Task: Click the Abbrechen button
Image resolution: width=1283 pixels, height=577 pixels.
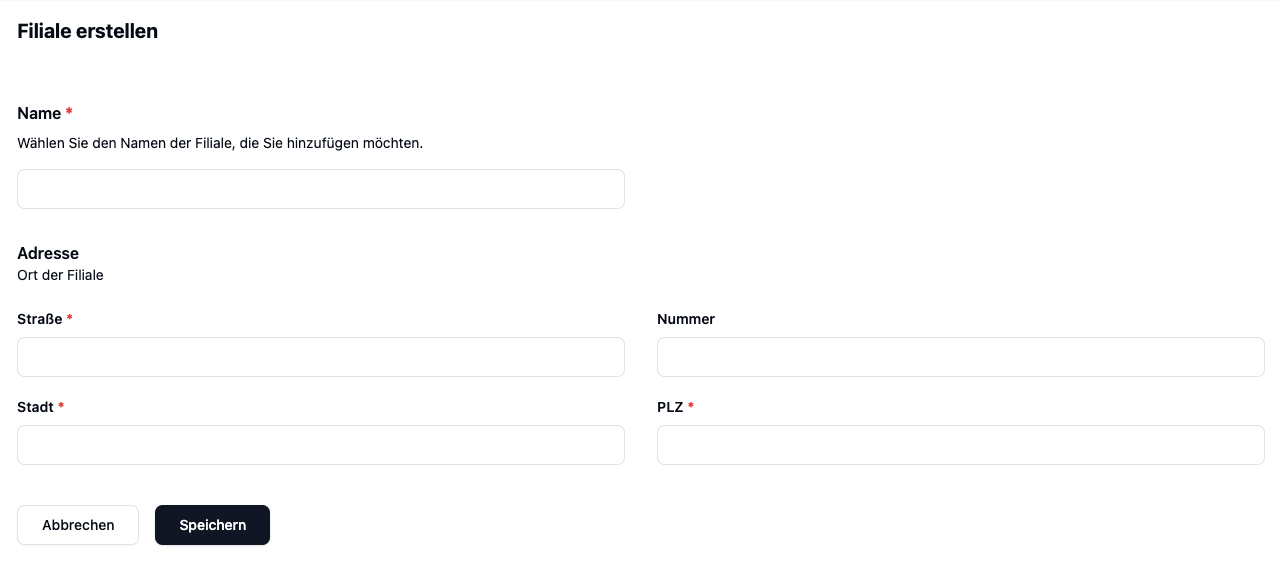Action: [x=78, y=525]
